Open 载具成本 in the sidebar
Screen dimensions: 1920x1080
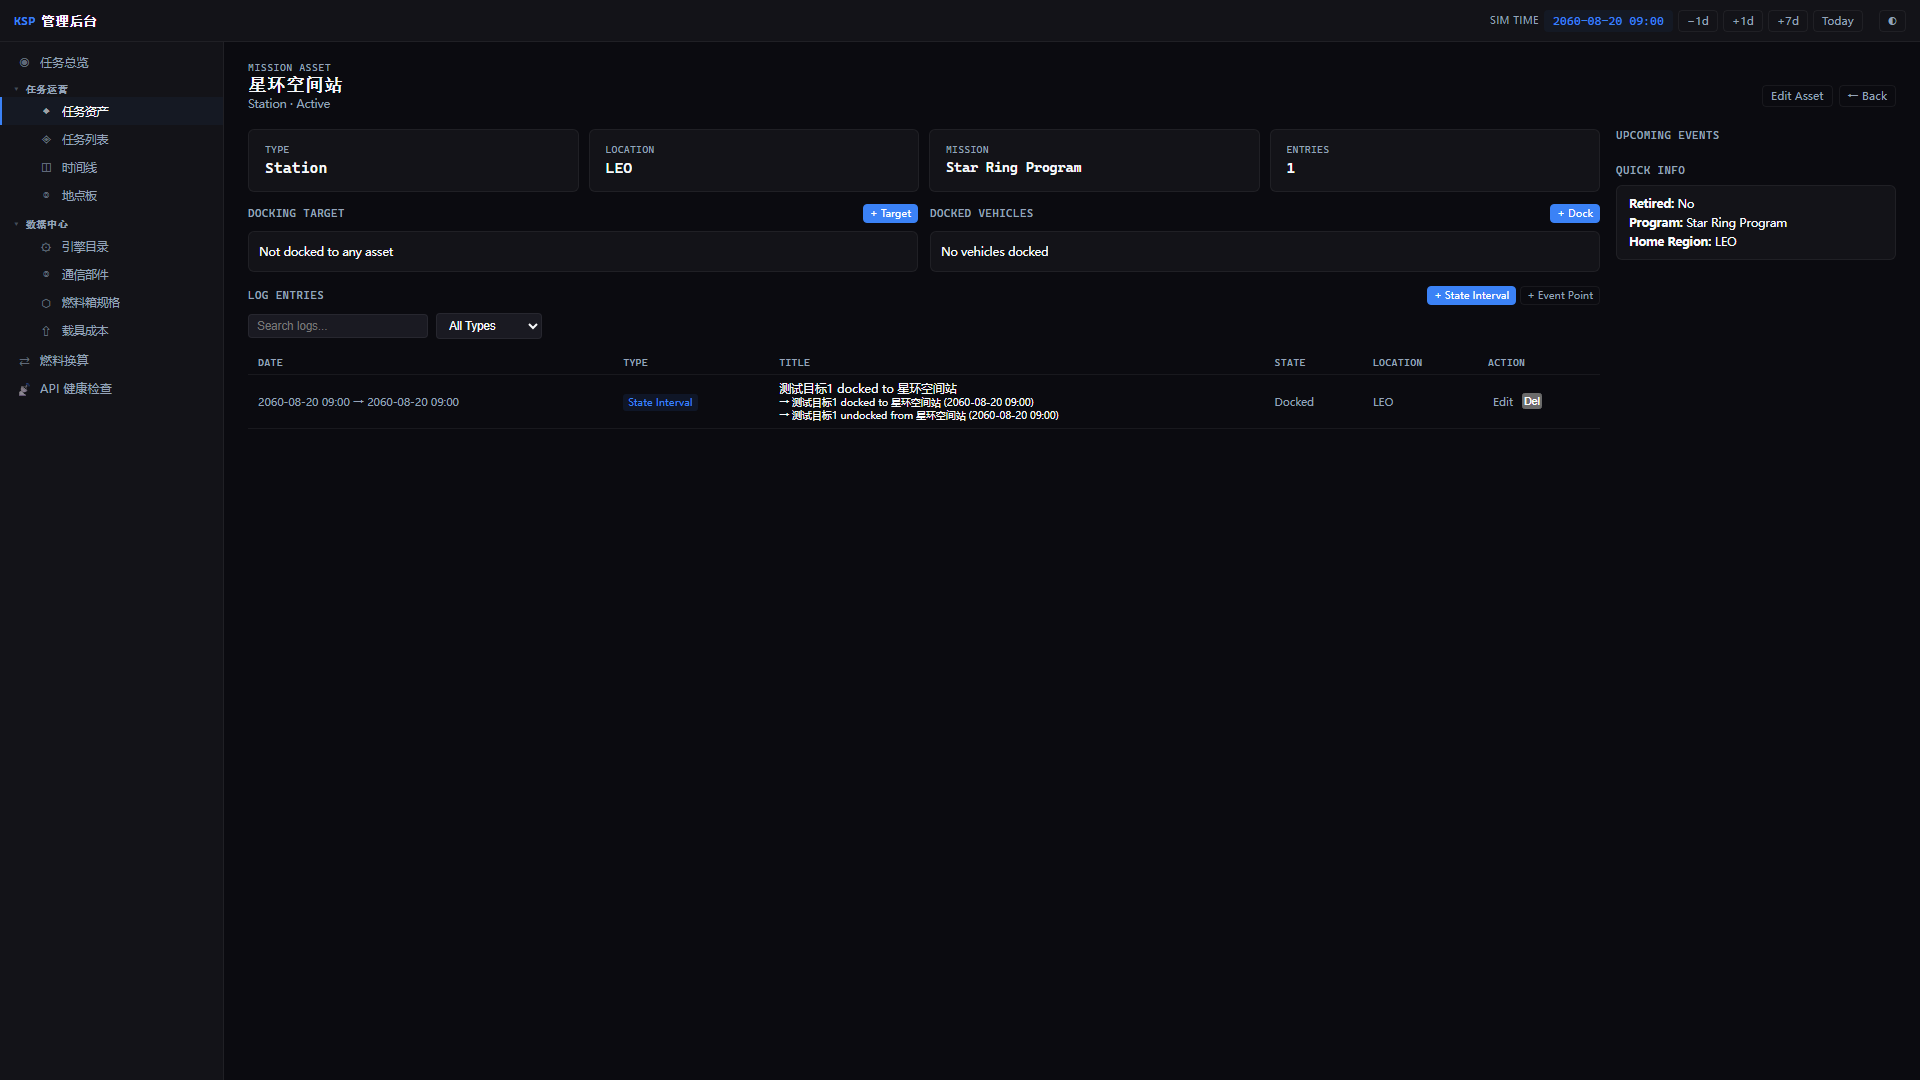[111, 330]
